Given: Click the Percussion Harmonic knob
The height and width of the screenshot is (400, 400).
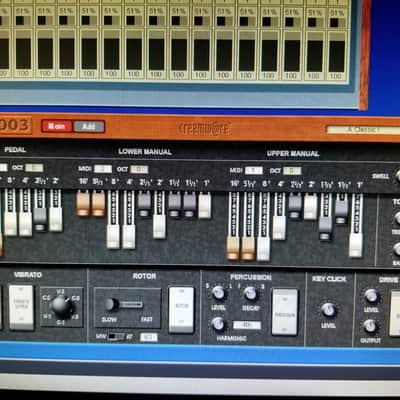Looking at the screenshot, I should [218, 324].
